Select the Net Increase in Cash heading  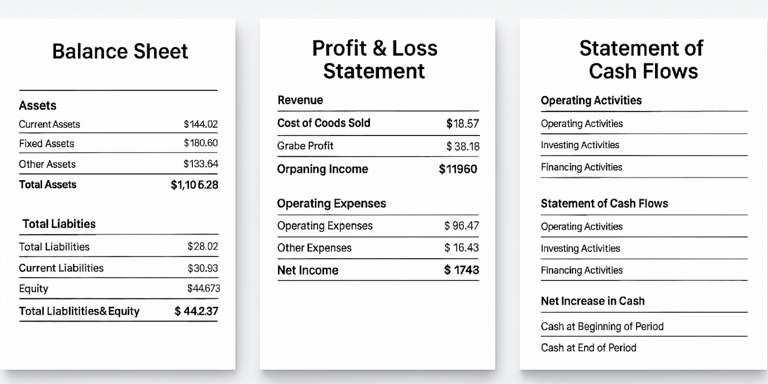click(593, 301)
